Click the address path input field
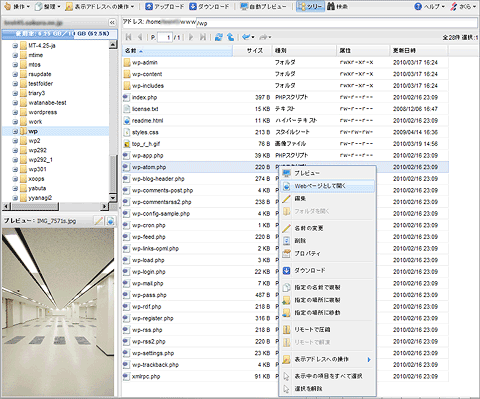Screen dimensions: 480x399 point(337,23)
